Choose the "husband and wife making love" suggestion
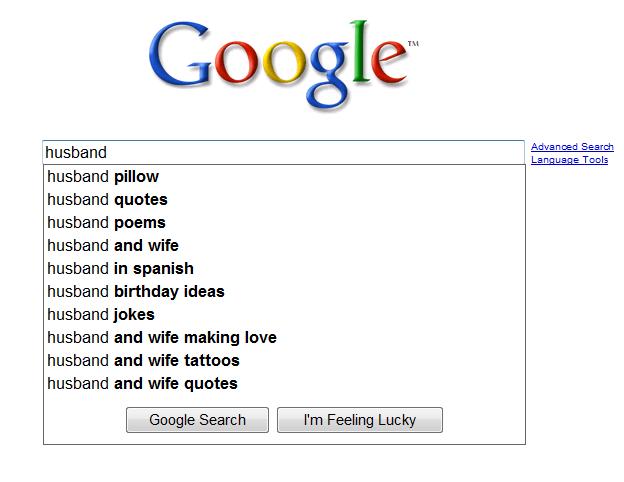 click(162, 338)
